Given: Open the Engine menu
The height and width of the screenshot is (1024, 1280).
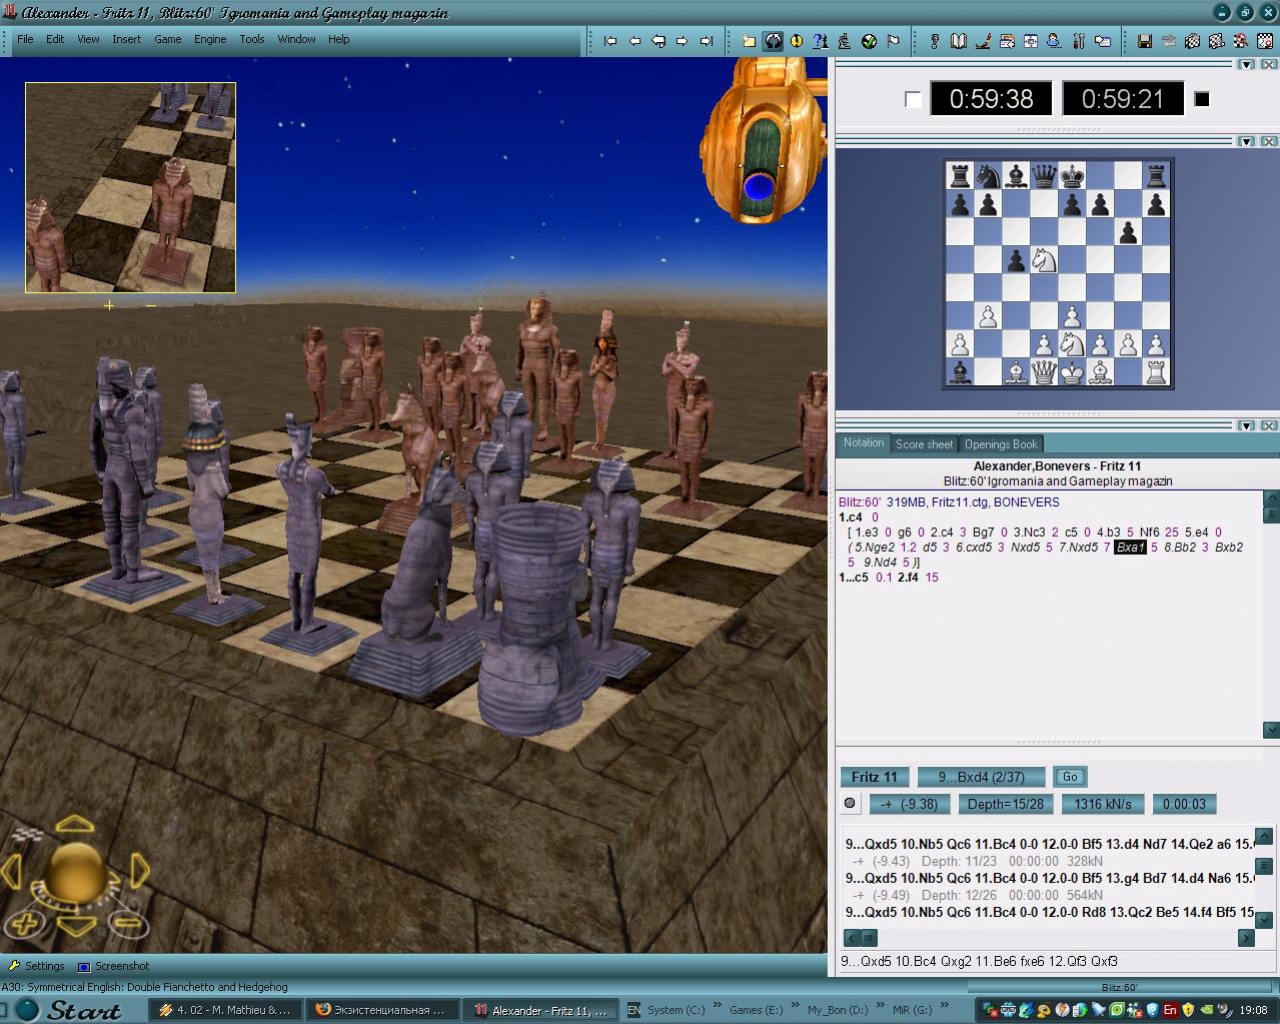Looking at the screenshot, I should pyautogui.click(x=210, y=39).
